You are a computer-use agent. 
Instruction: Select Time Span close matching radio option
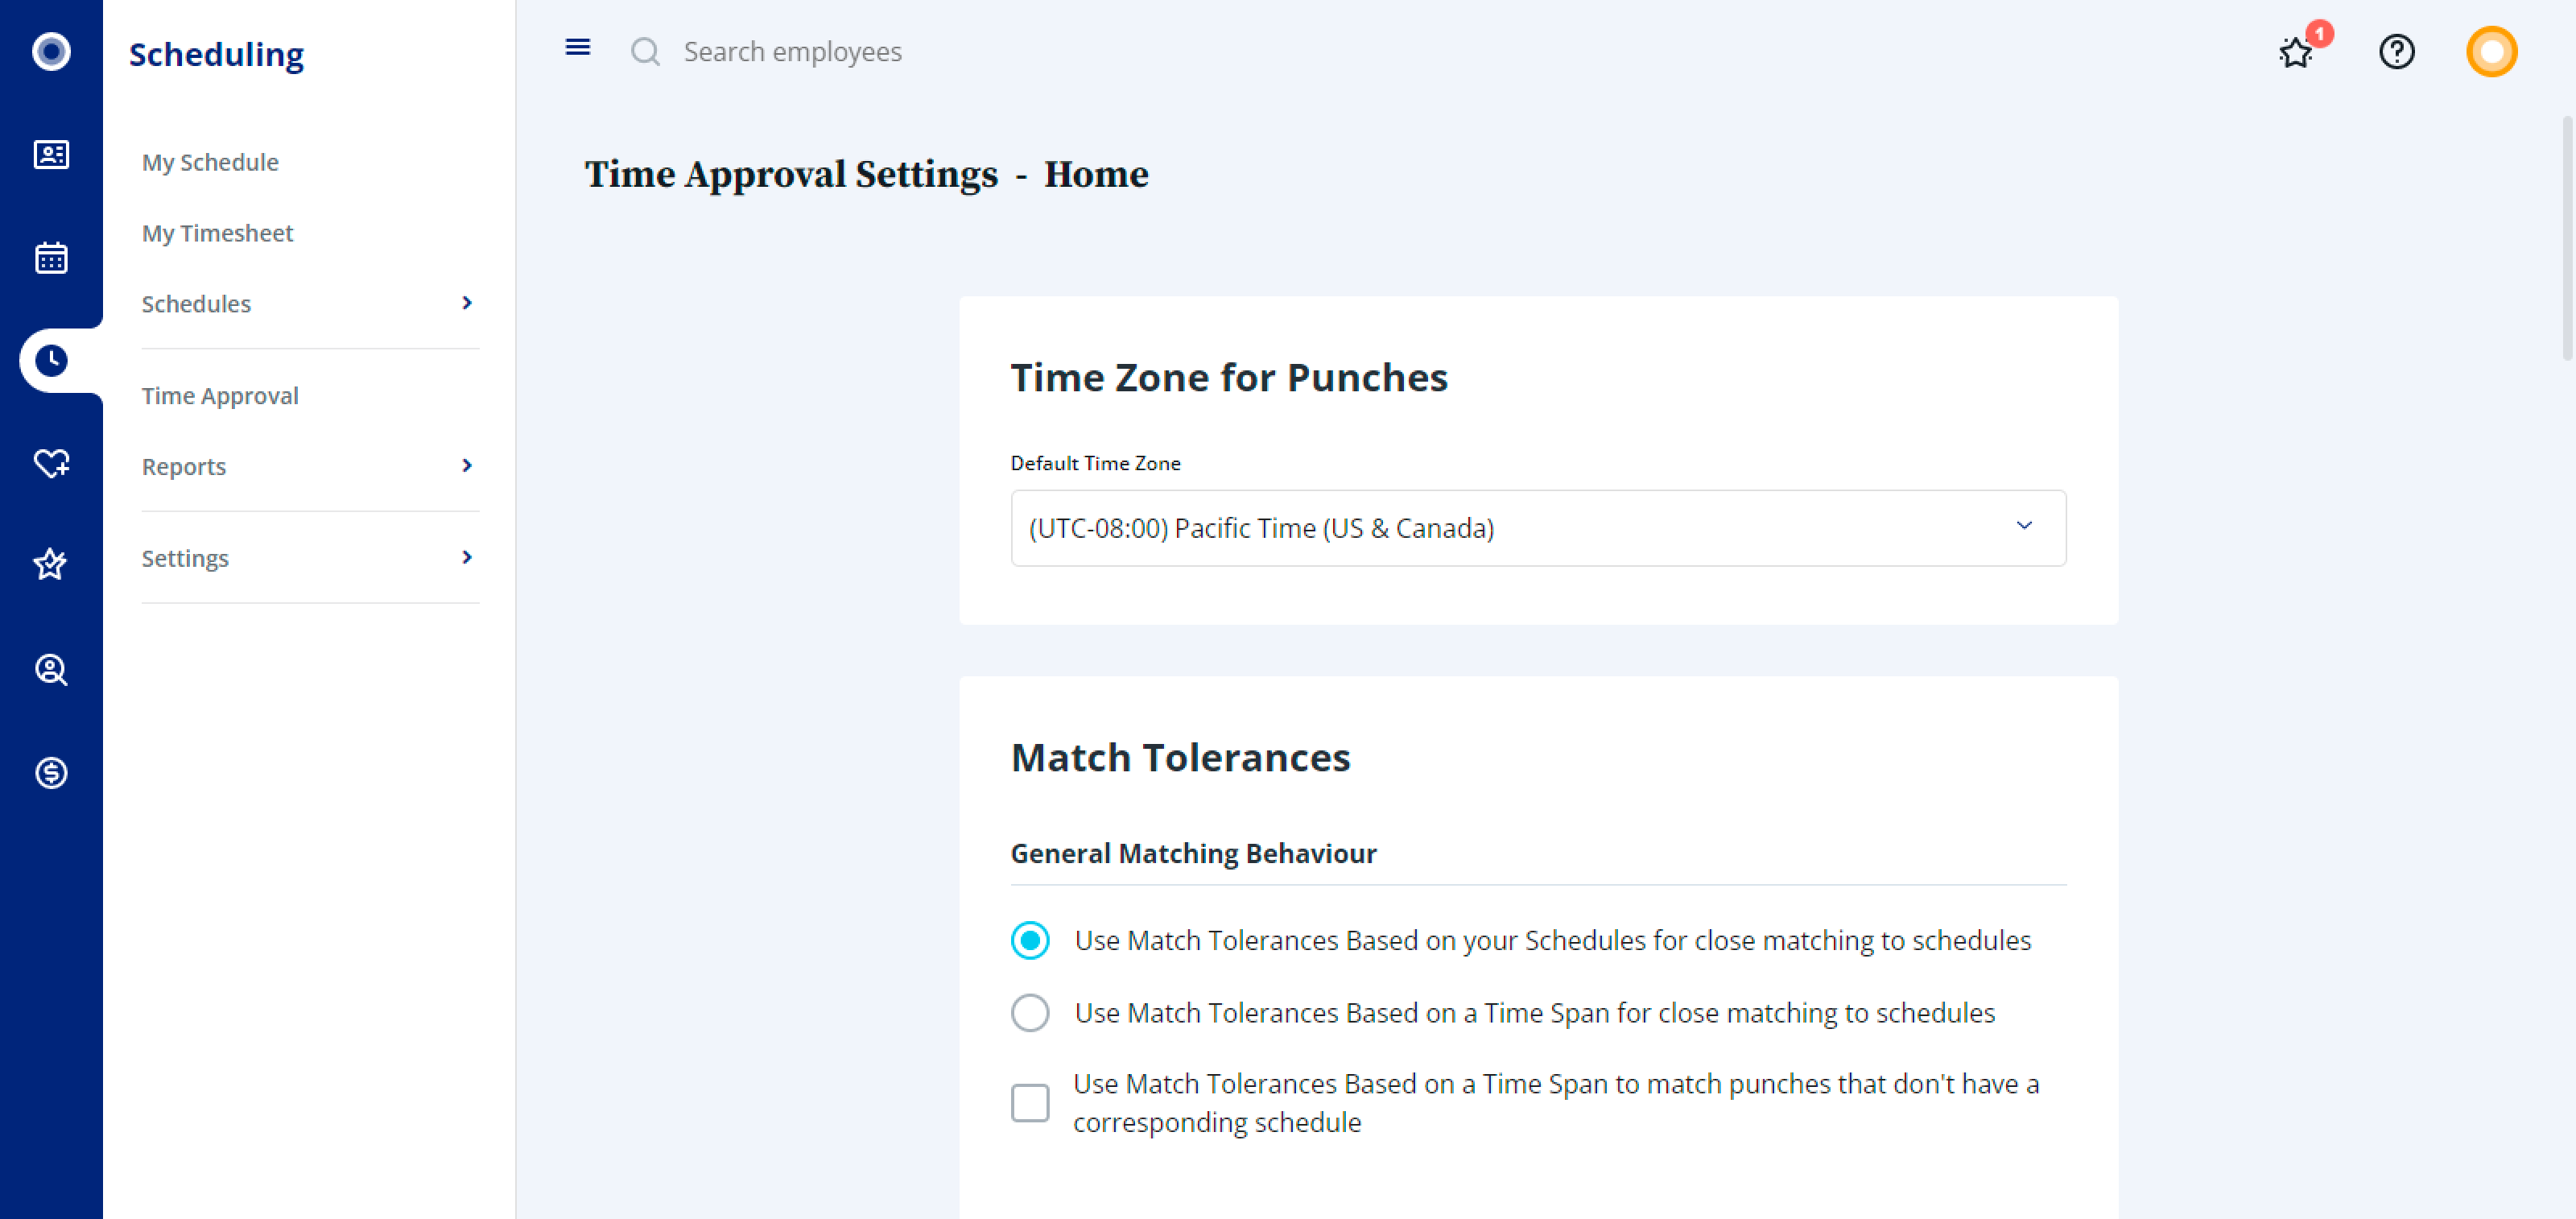tap(1030, 1012)
